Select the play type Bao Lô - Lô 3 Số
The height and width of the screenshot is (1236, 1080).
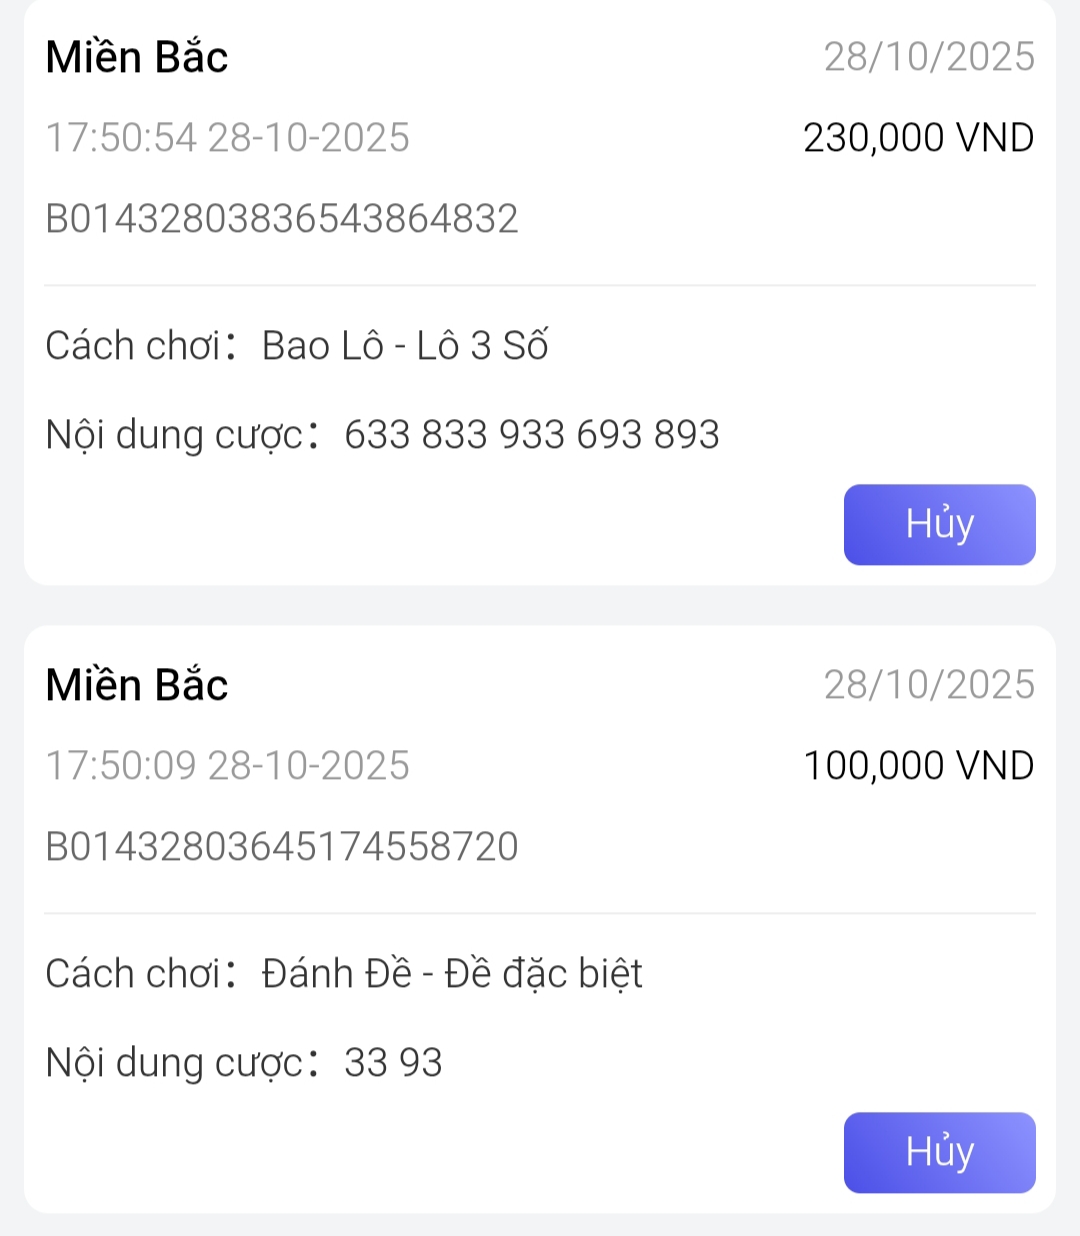point(405,346)
